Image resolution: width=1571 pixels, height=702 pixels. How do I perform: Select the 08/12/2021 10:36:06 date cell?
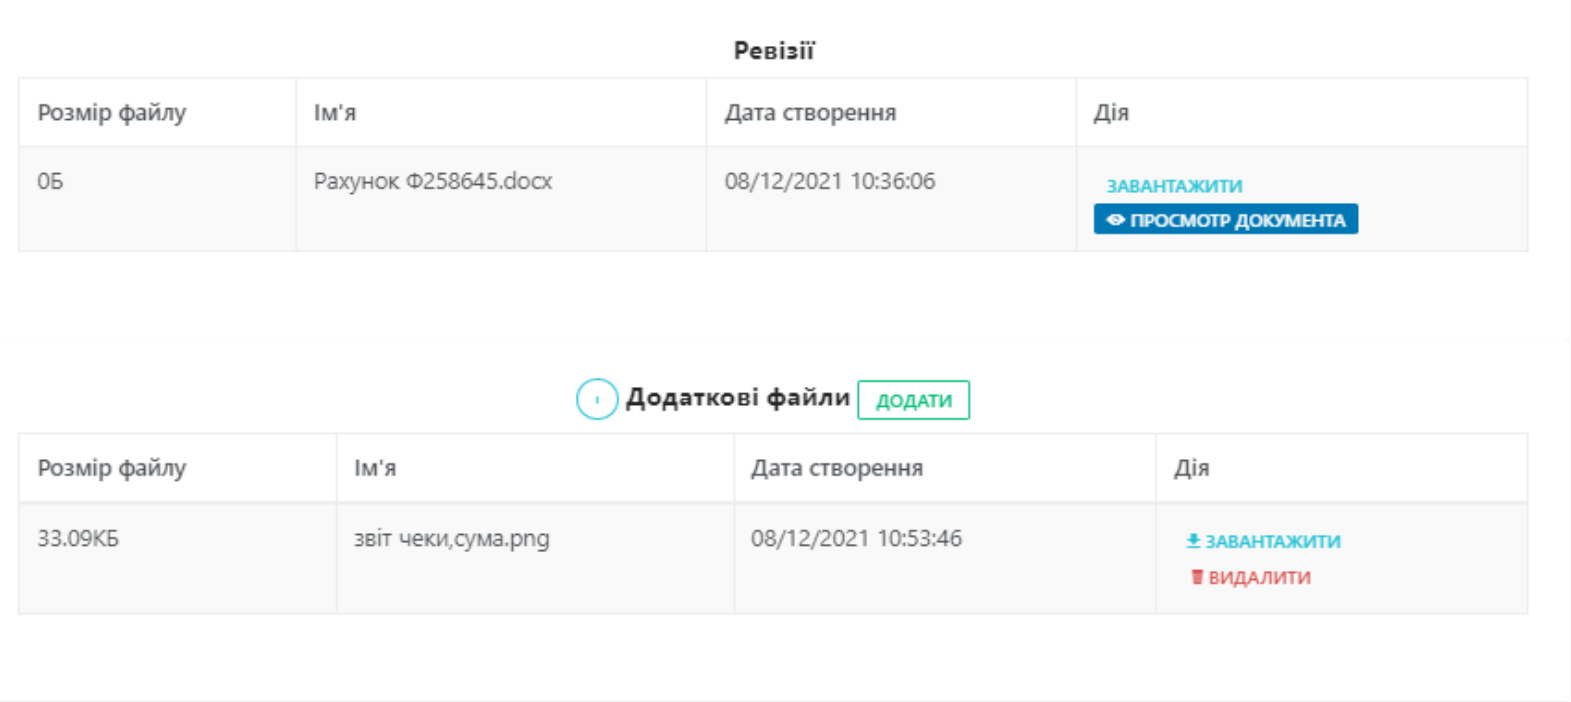click(830, 181)
